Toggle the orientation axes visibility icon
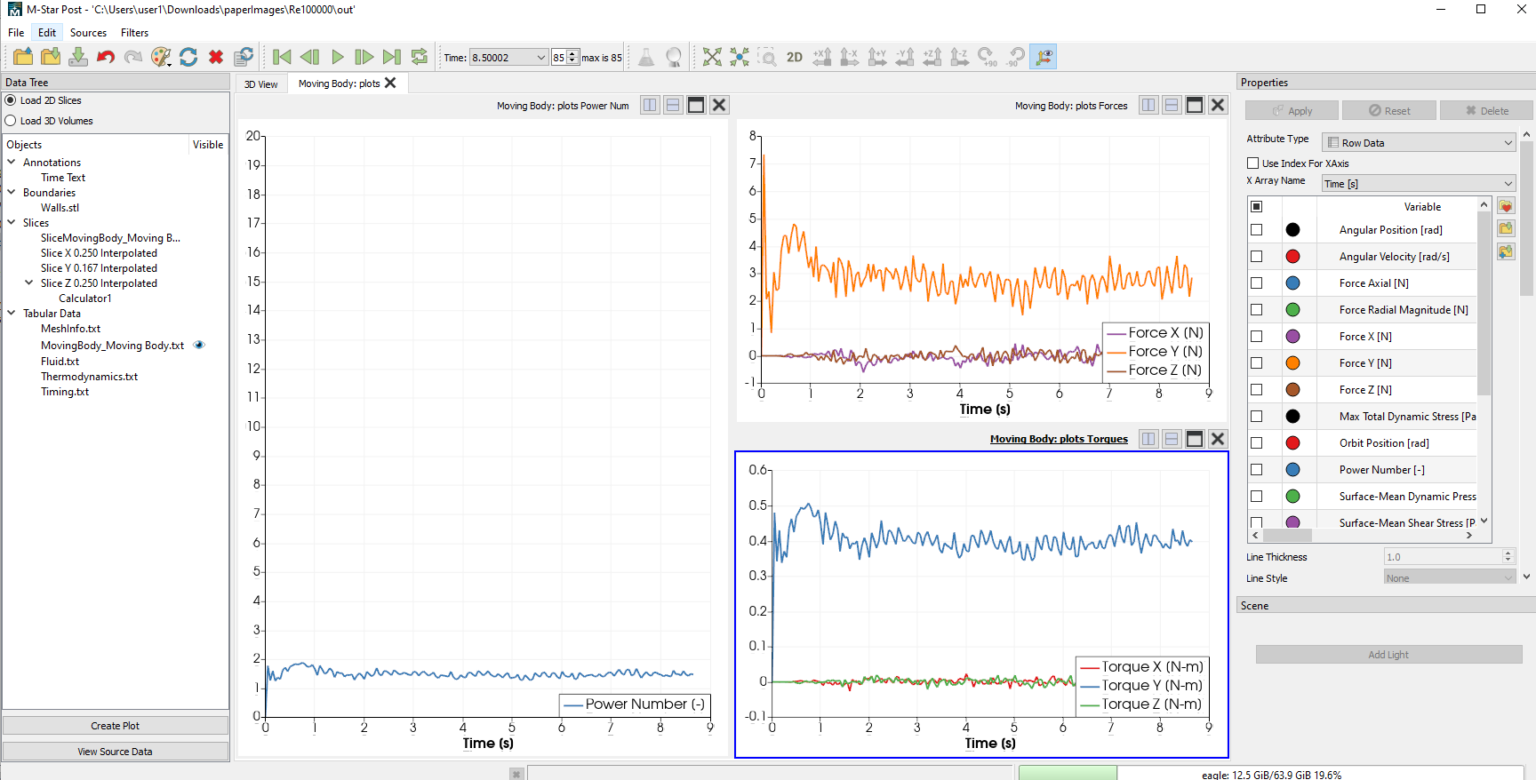The image size is (1536, 780). [1043, 57]
